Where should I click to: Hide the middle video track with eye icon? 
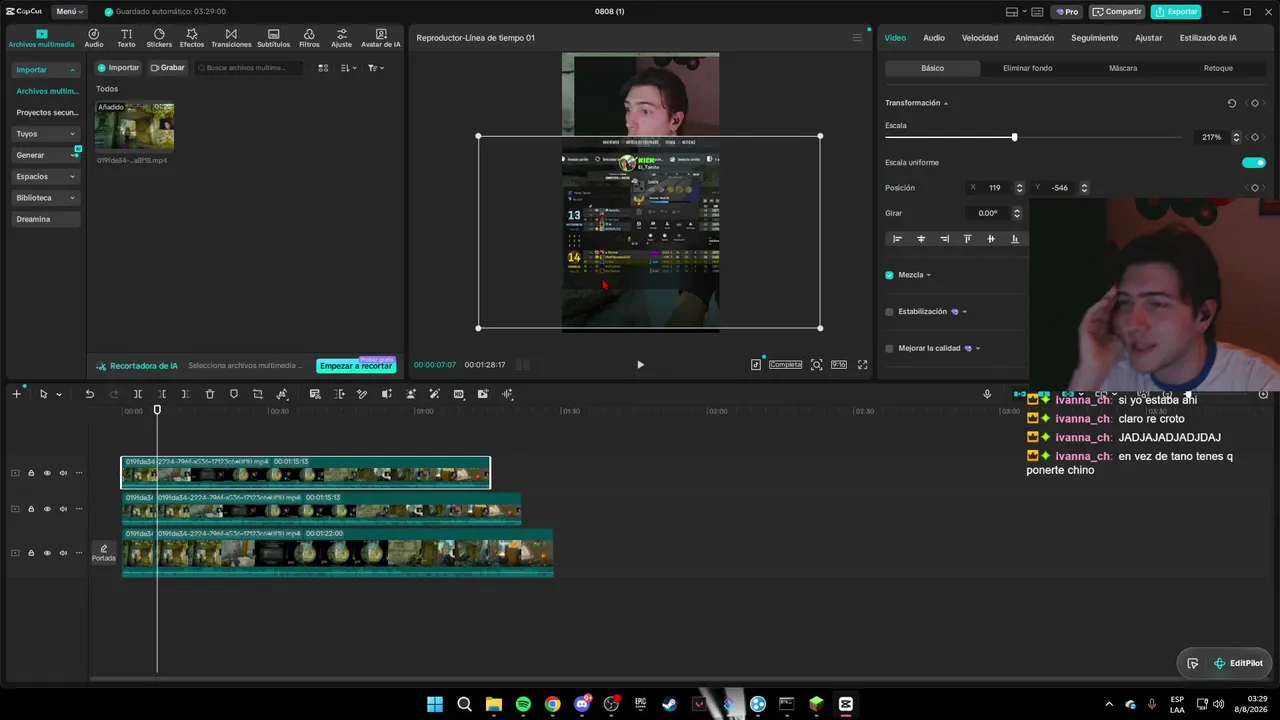(x=47, y=509)
